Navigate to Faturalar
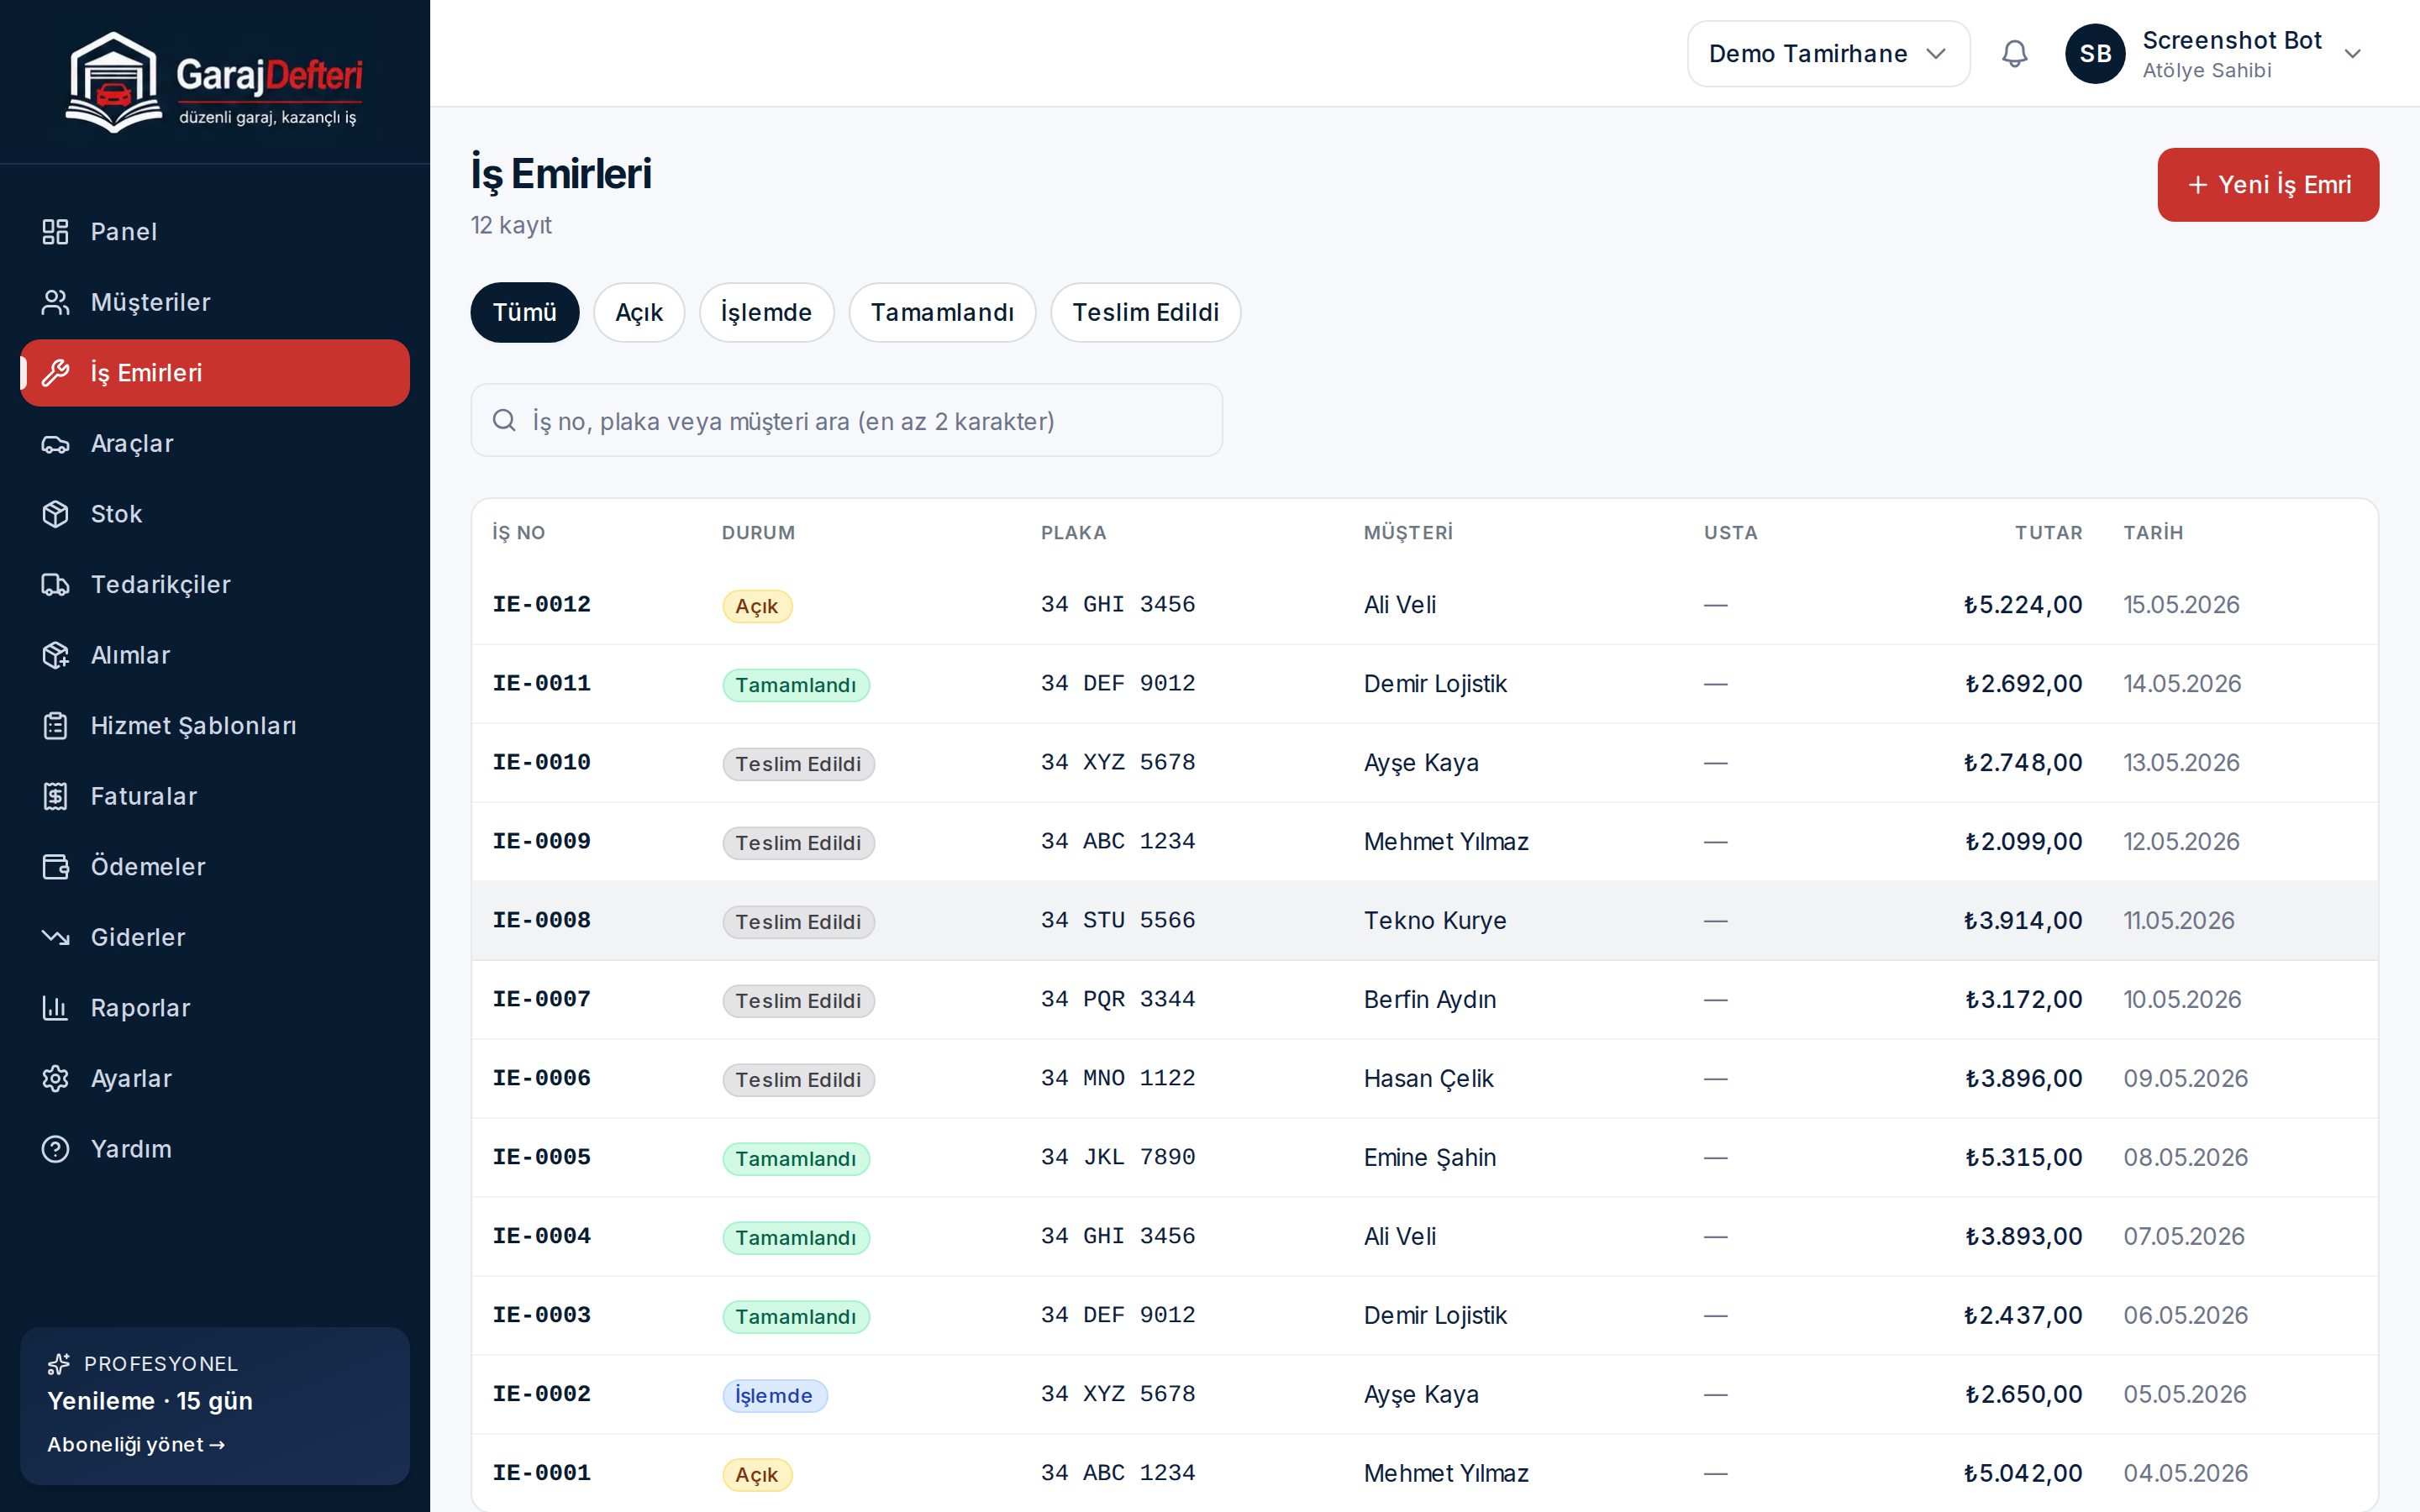2420x1512 pixels. tap(215, 796)
